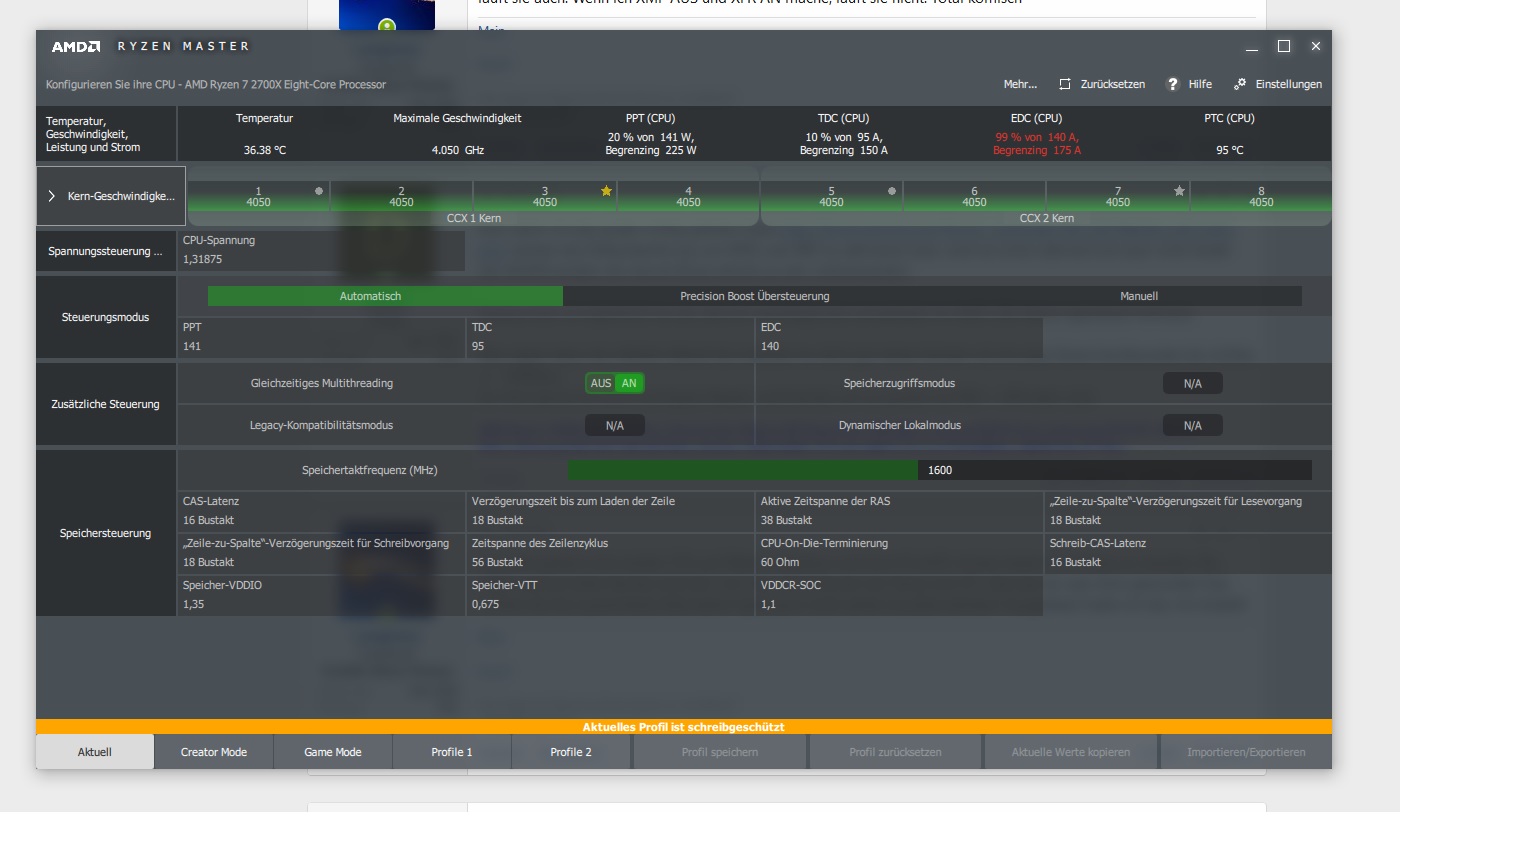
Task: Click the CPU-On-Die-Terminierung 60 Ohm field
Action: tap(900, 553)
